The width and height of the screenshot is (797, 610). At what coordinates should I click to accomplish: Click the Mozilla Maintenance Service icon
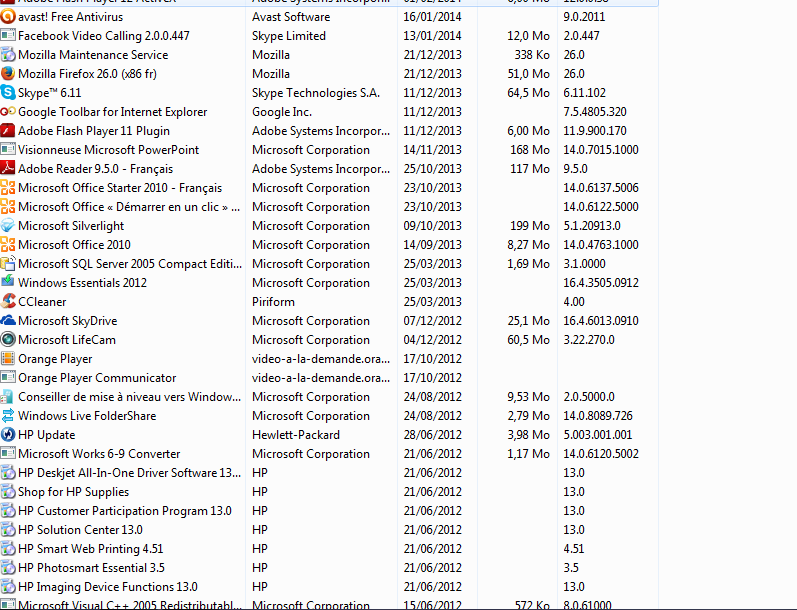8,54
